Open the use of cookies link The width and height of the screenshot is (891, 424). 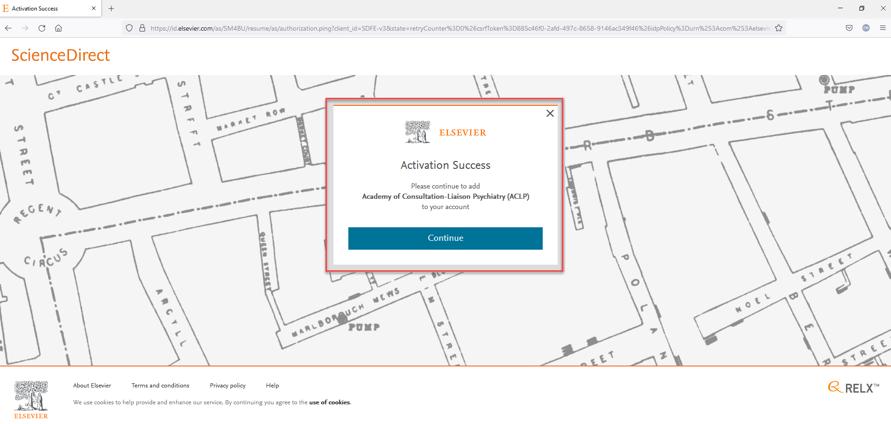click(x=330, y=402)
